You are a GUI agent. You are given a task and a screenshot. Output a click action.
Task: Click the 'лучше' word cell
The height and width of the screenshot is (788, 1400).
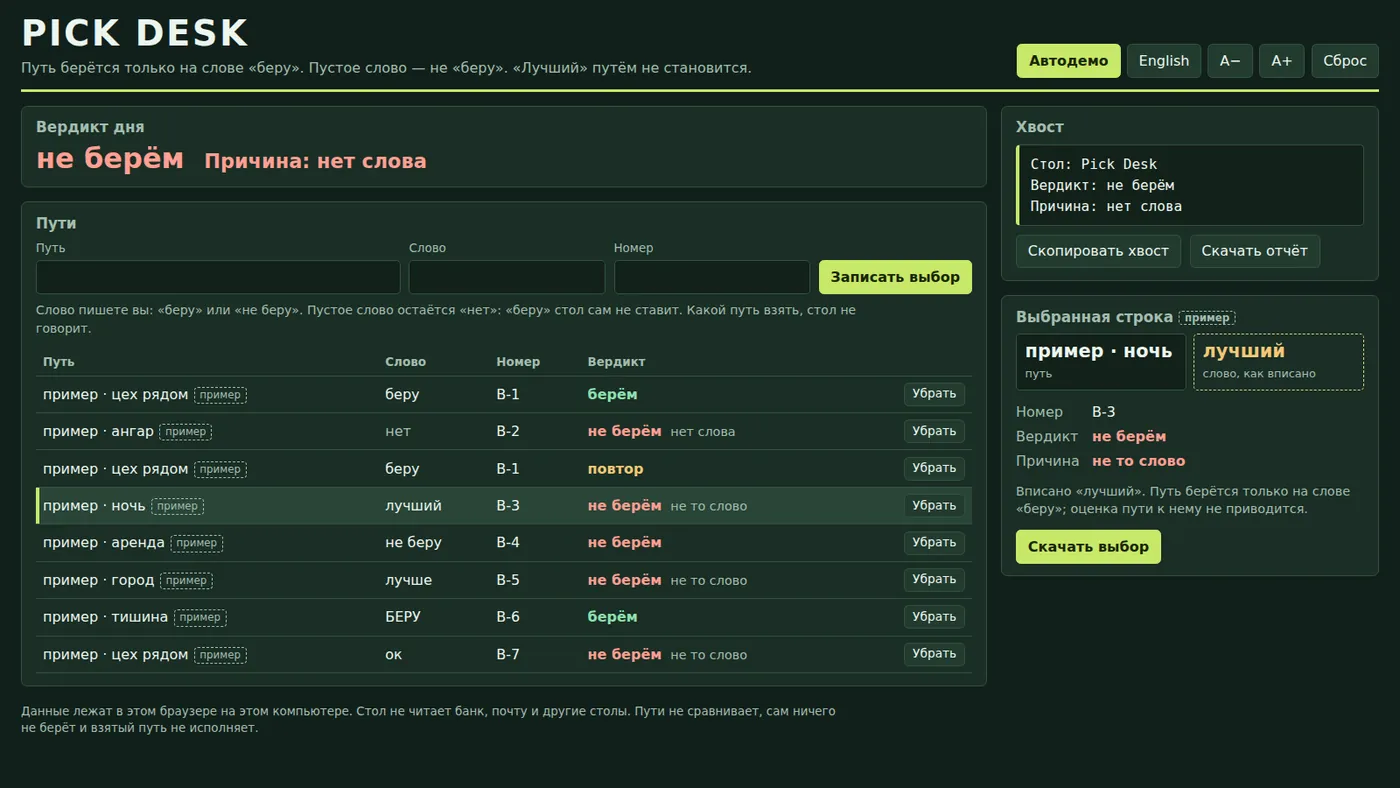click(409, 580)
